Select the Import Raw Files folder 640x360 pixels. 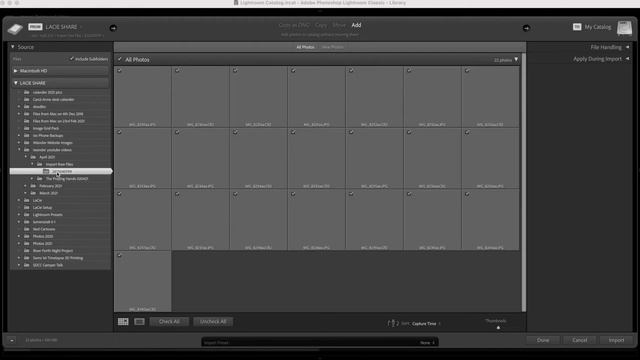(59, 164)
